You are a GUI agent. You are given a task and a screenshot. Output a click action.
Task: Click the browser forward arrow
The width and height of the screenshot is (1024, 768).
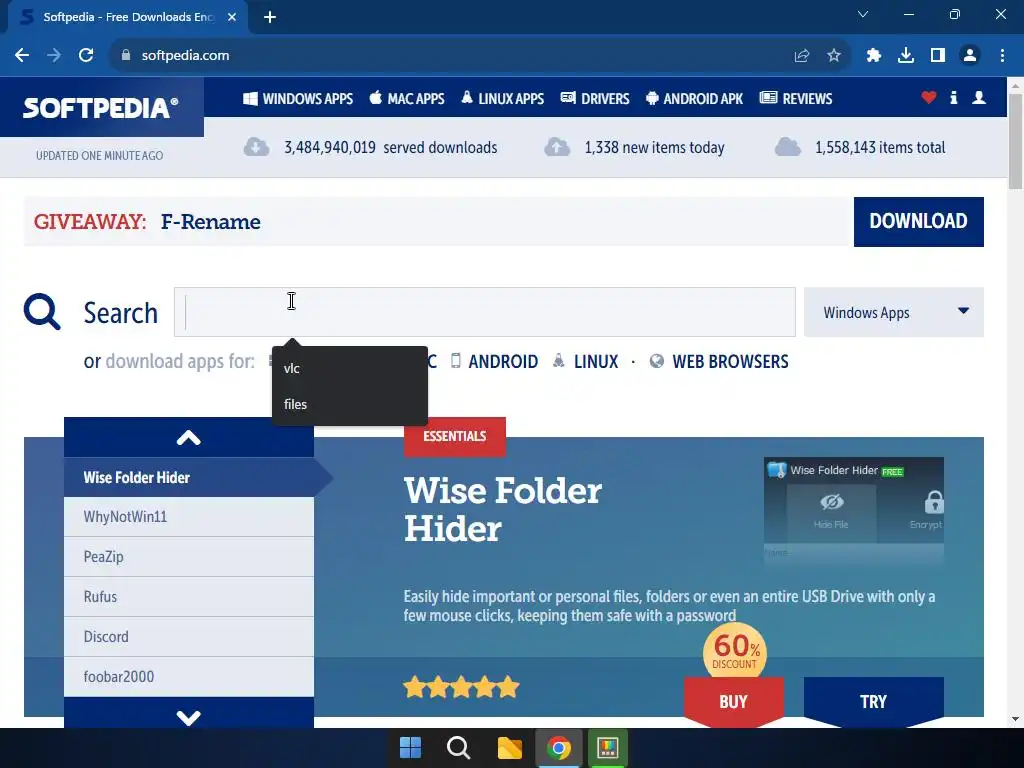[x=54, y=56]
